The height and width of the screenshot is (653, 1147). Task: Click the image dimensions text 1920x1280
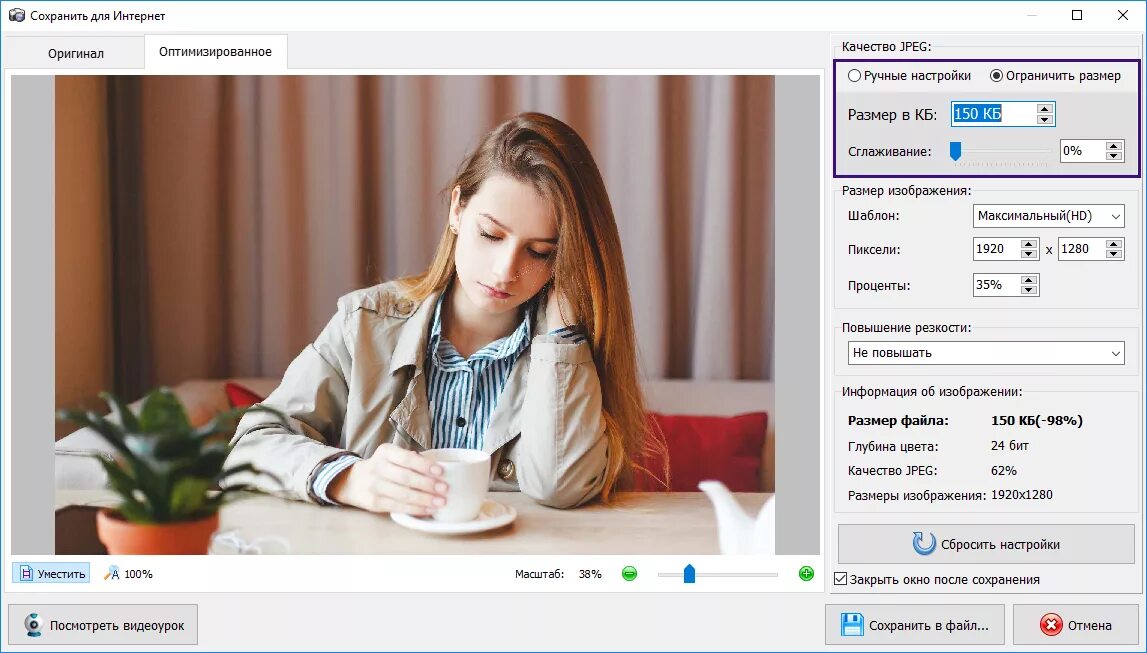tap(1022, 495)
